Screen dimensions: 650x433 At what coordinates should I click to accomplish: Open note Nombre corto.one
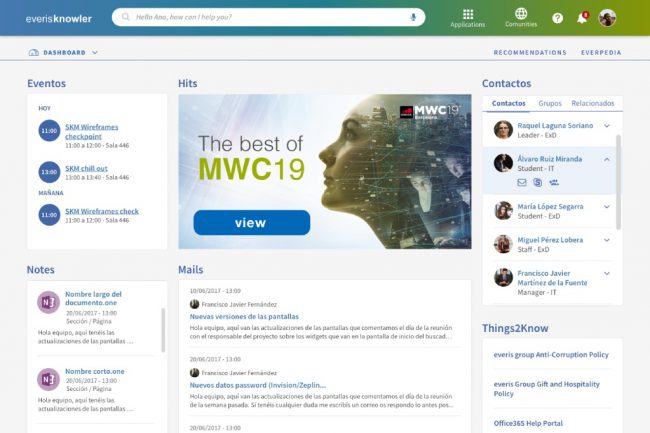click(95, 371)
